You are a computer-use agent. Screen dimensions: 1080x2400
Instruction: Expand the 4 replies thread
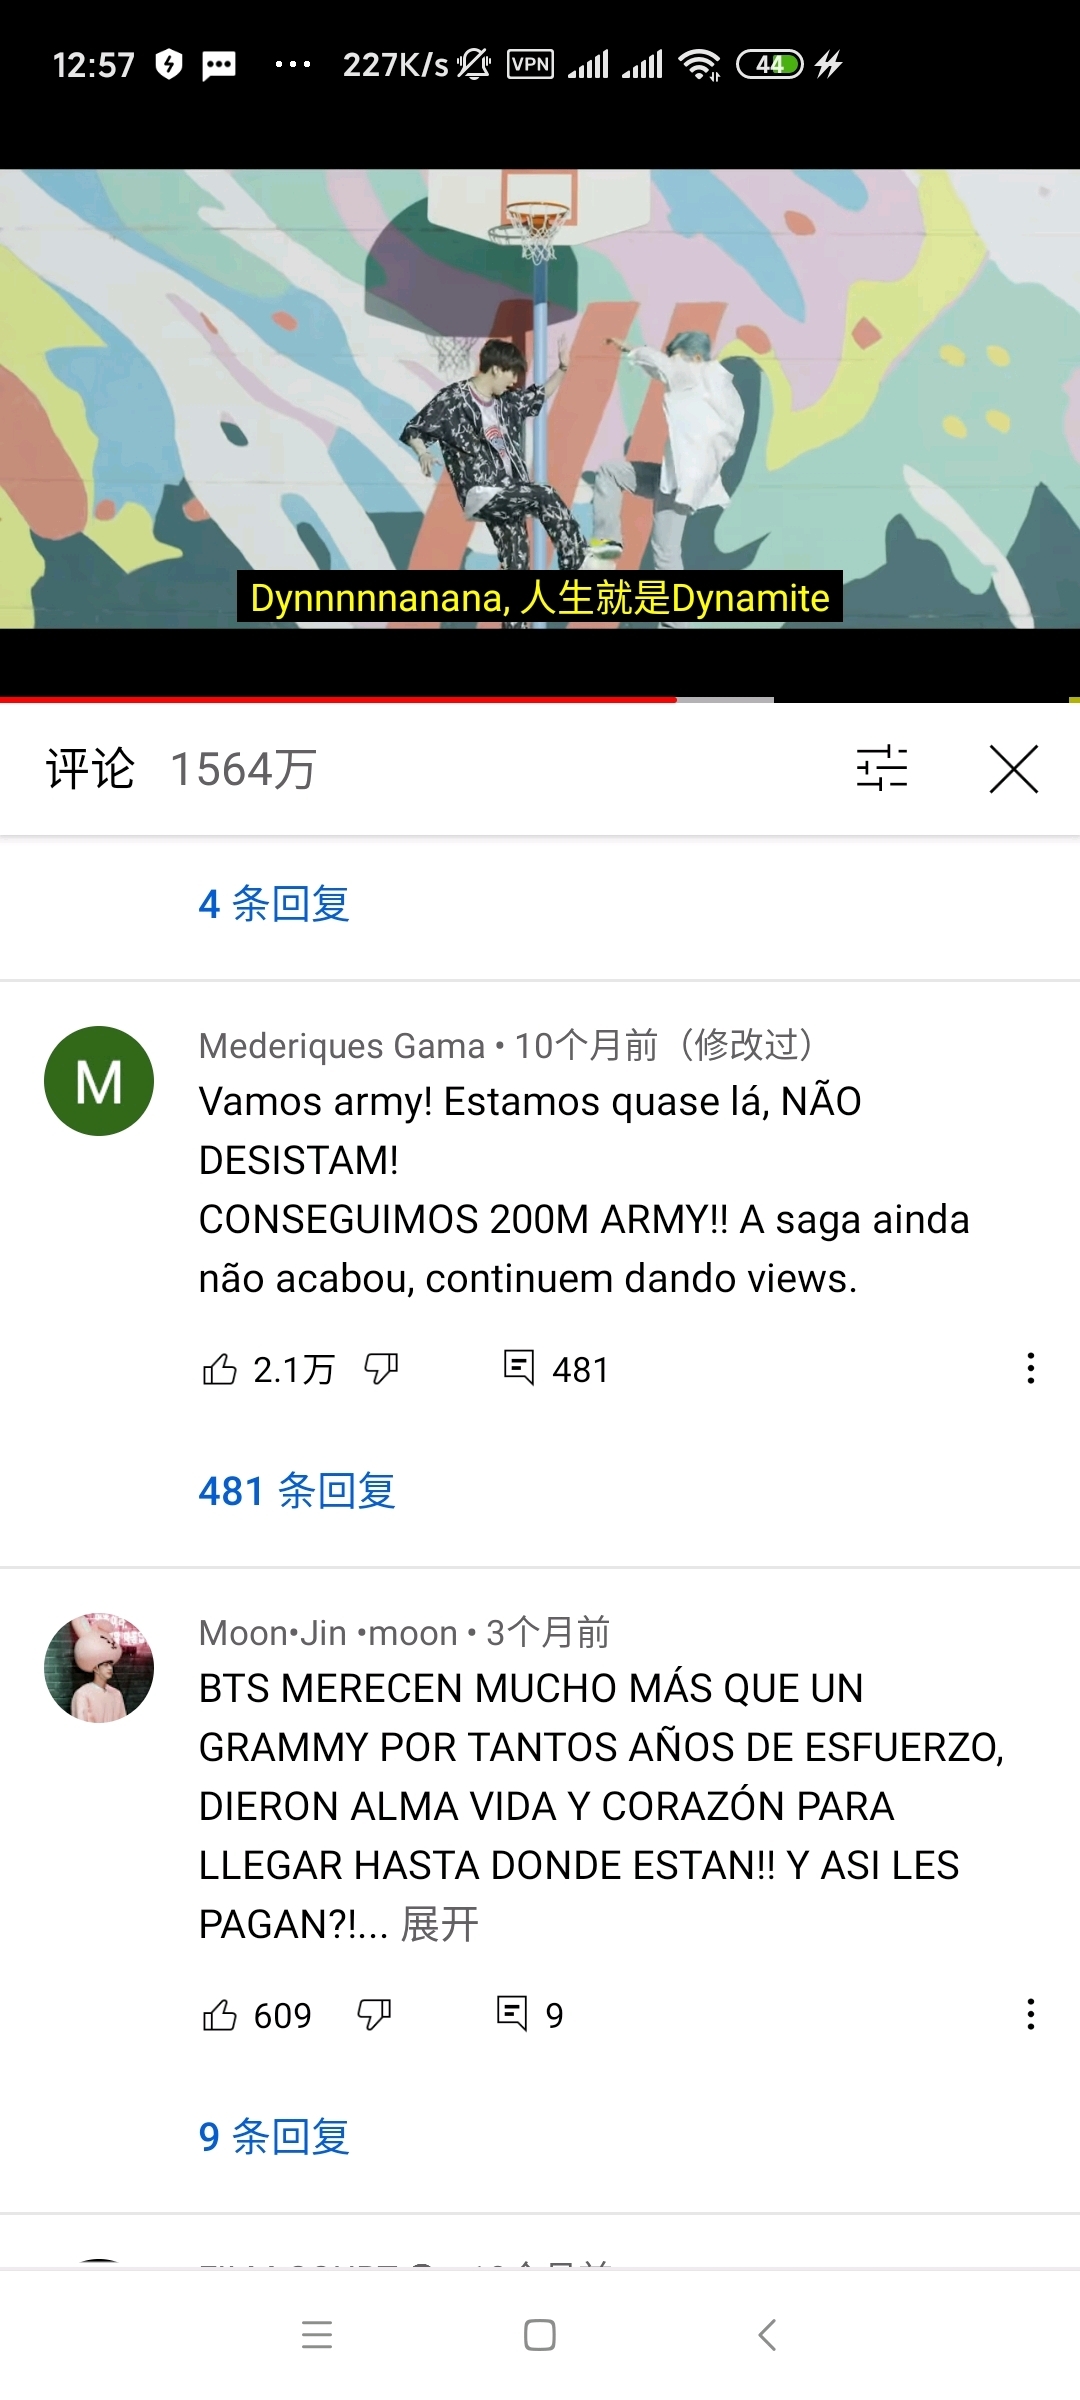click(x=274, y=903)
